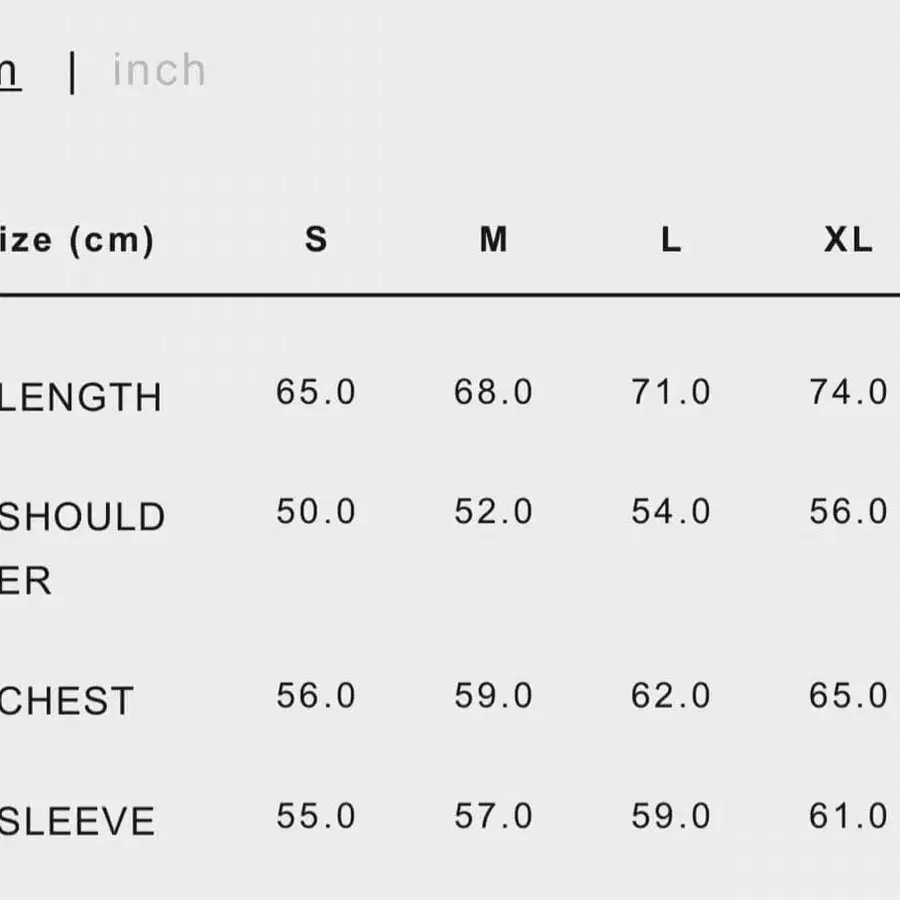This screenshot has width=900, height=900.
Task: Click the SLEEVE row label
Action: coord(78,822)
